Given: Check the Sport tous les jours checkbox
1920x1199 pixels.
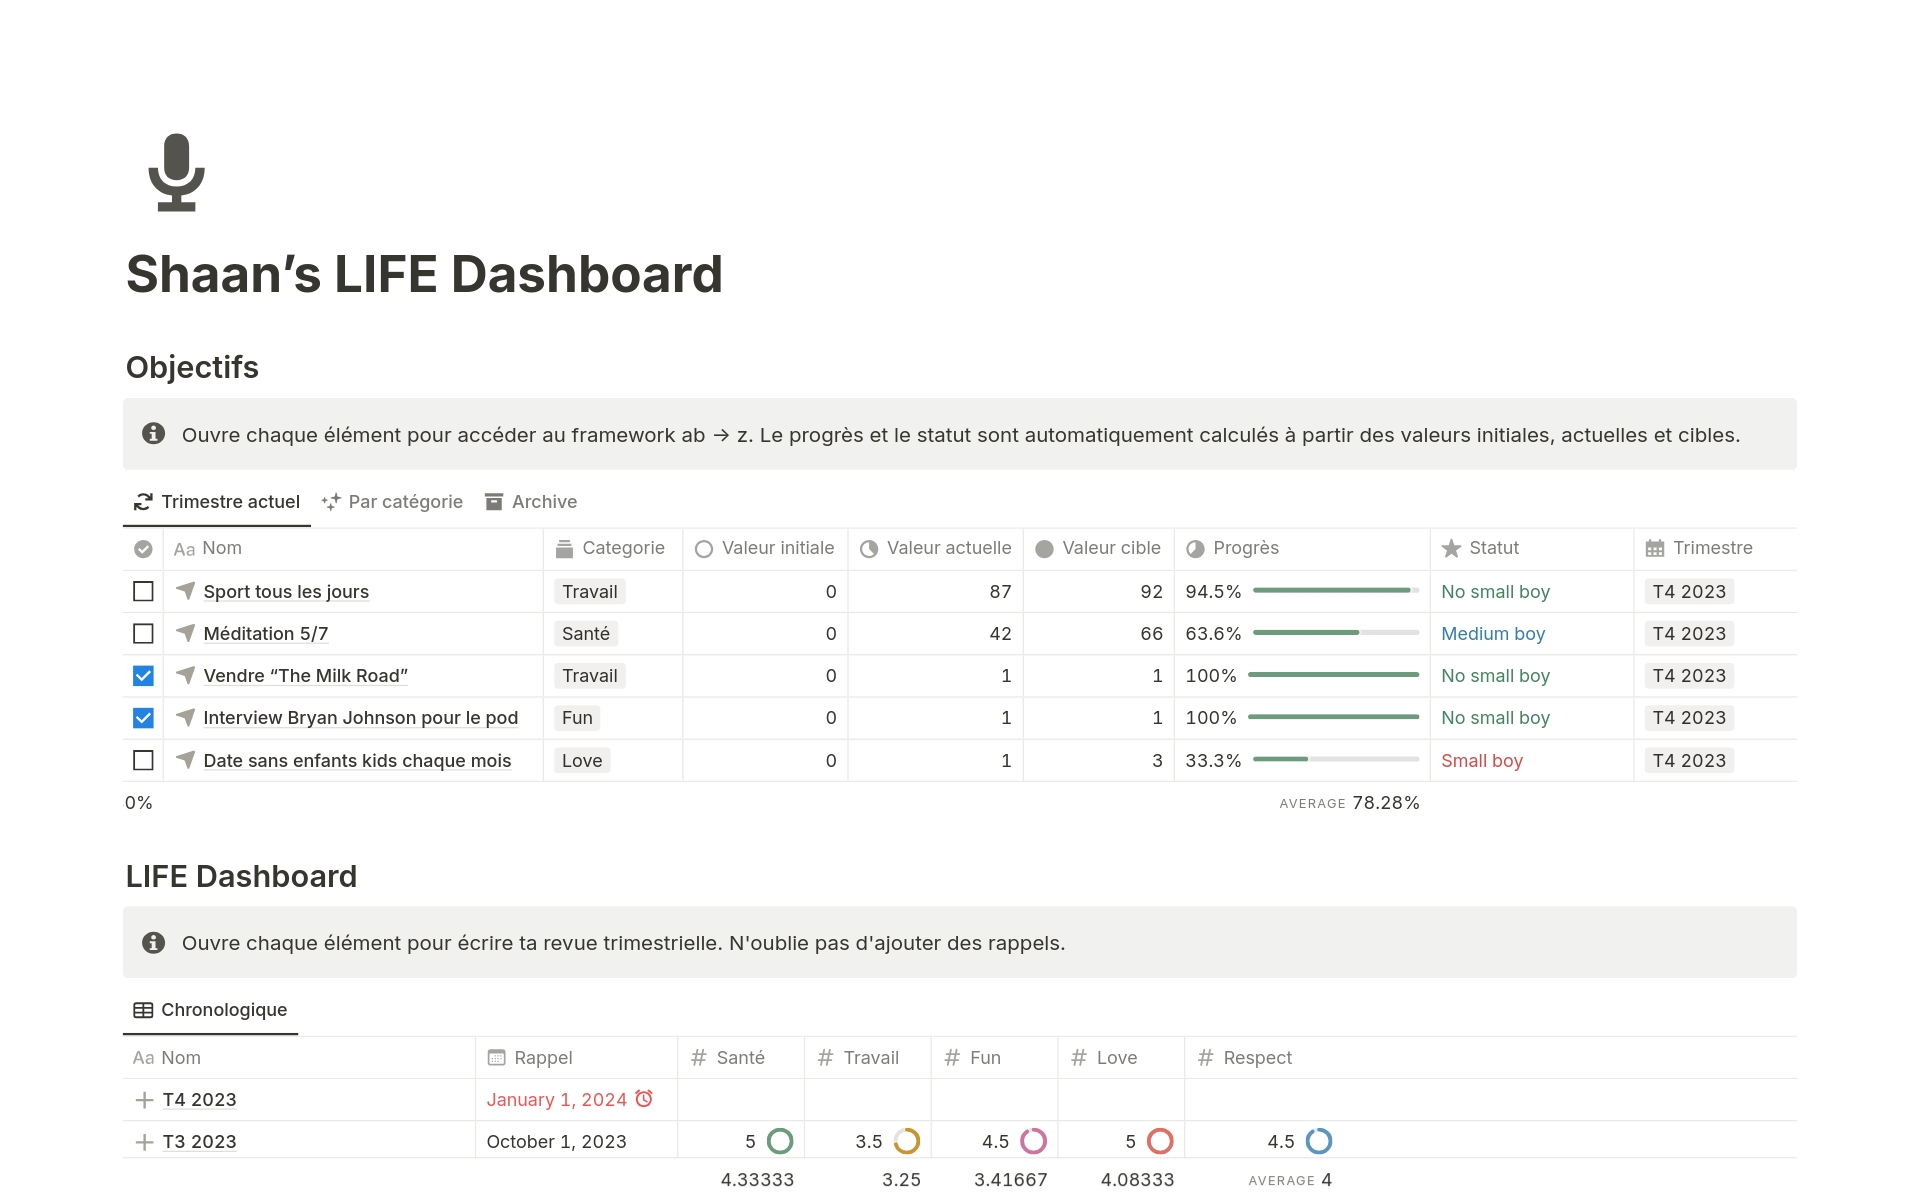Looking at the screenshot, I should (143, 591).
